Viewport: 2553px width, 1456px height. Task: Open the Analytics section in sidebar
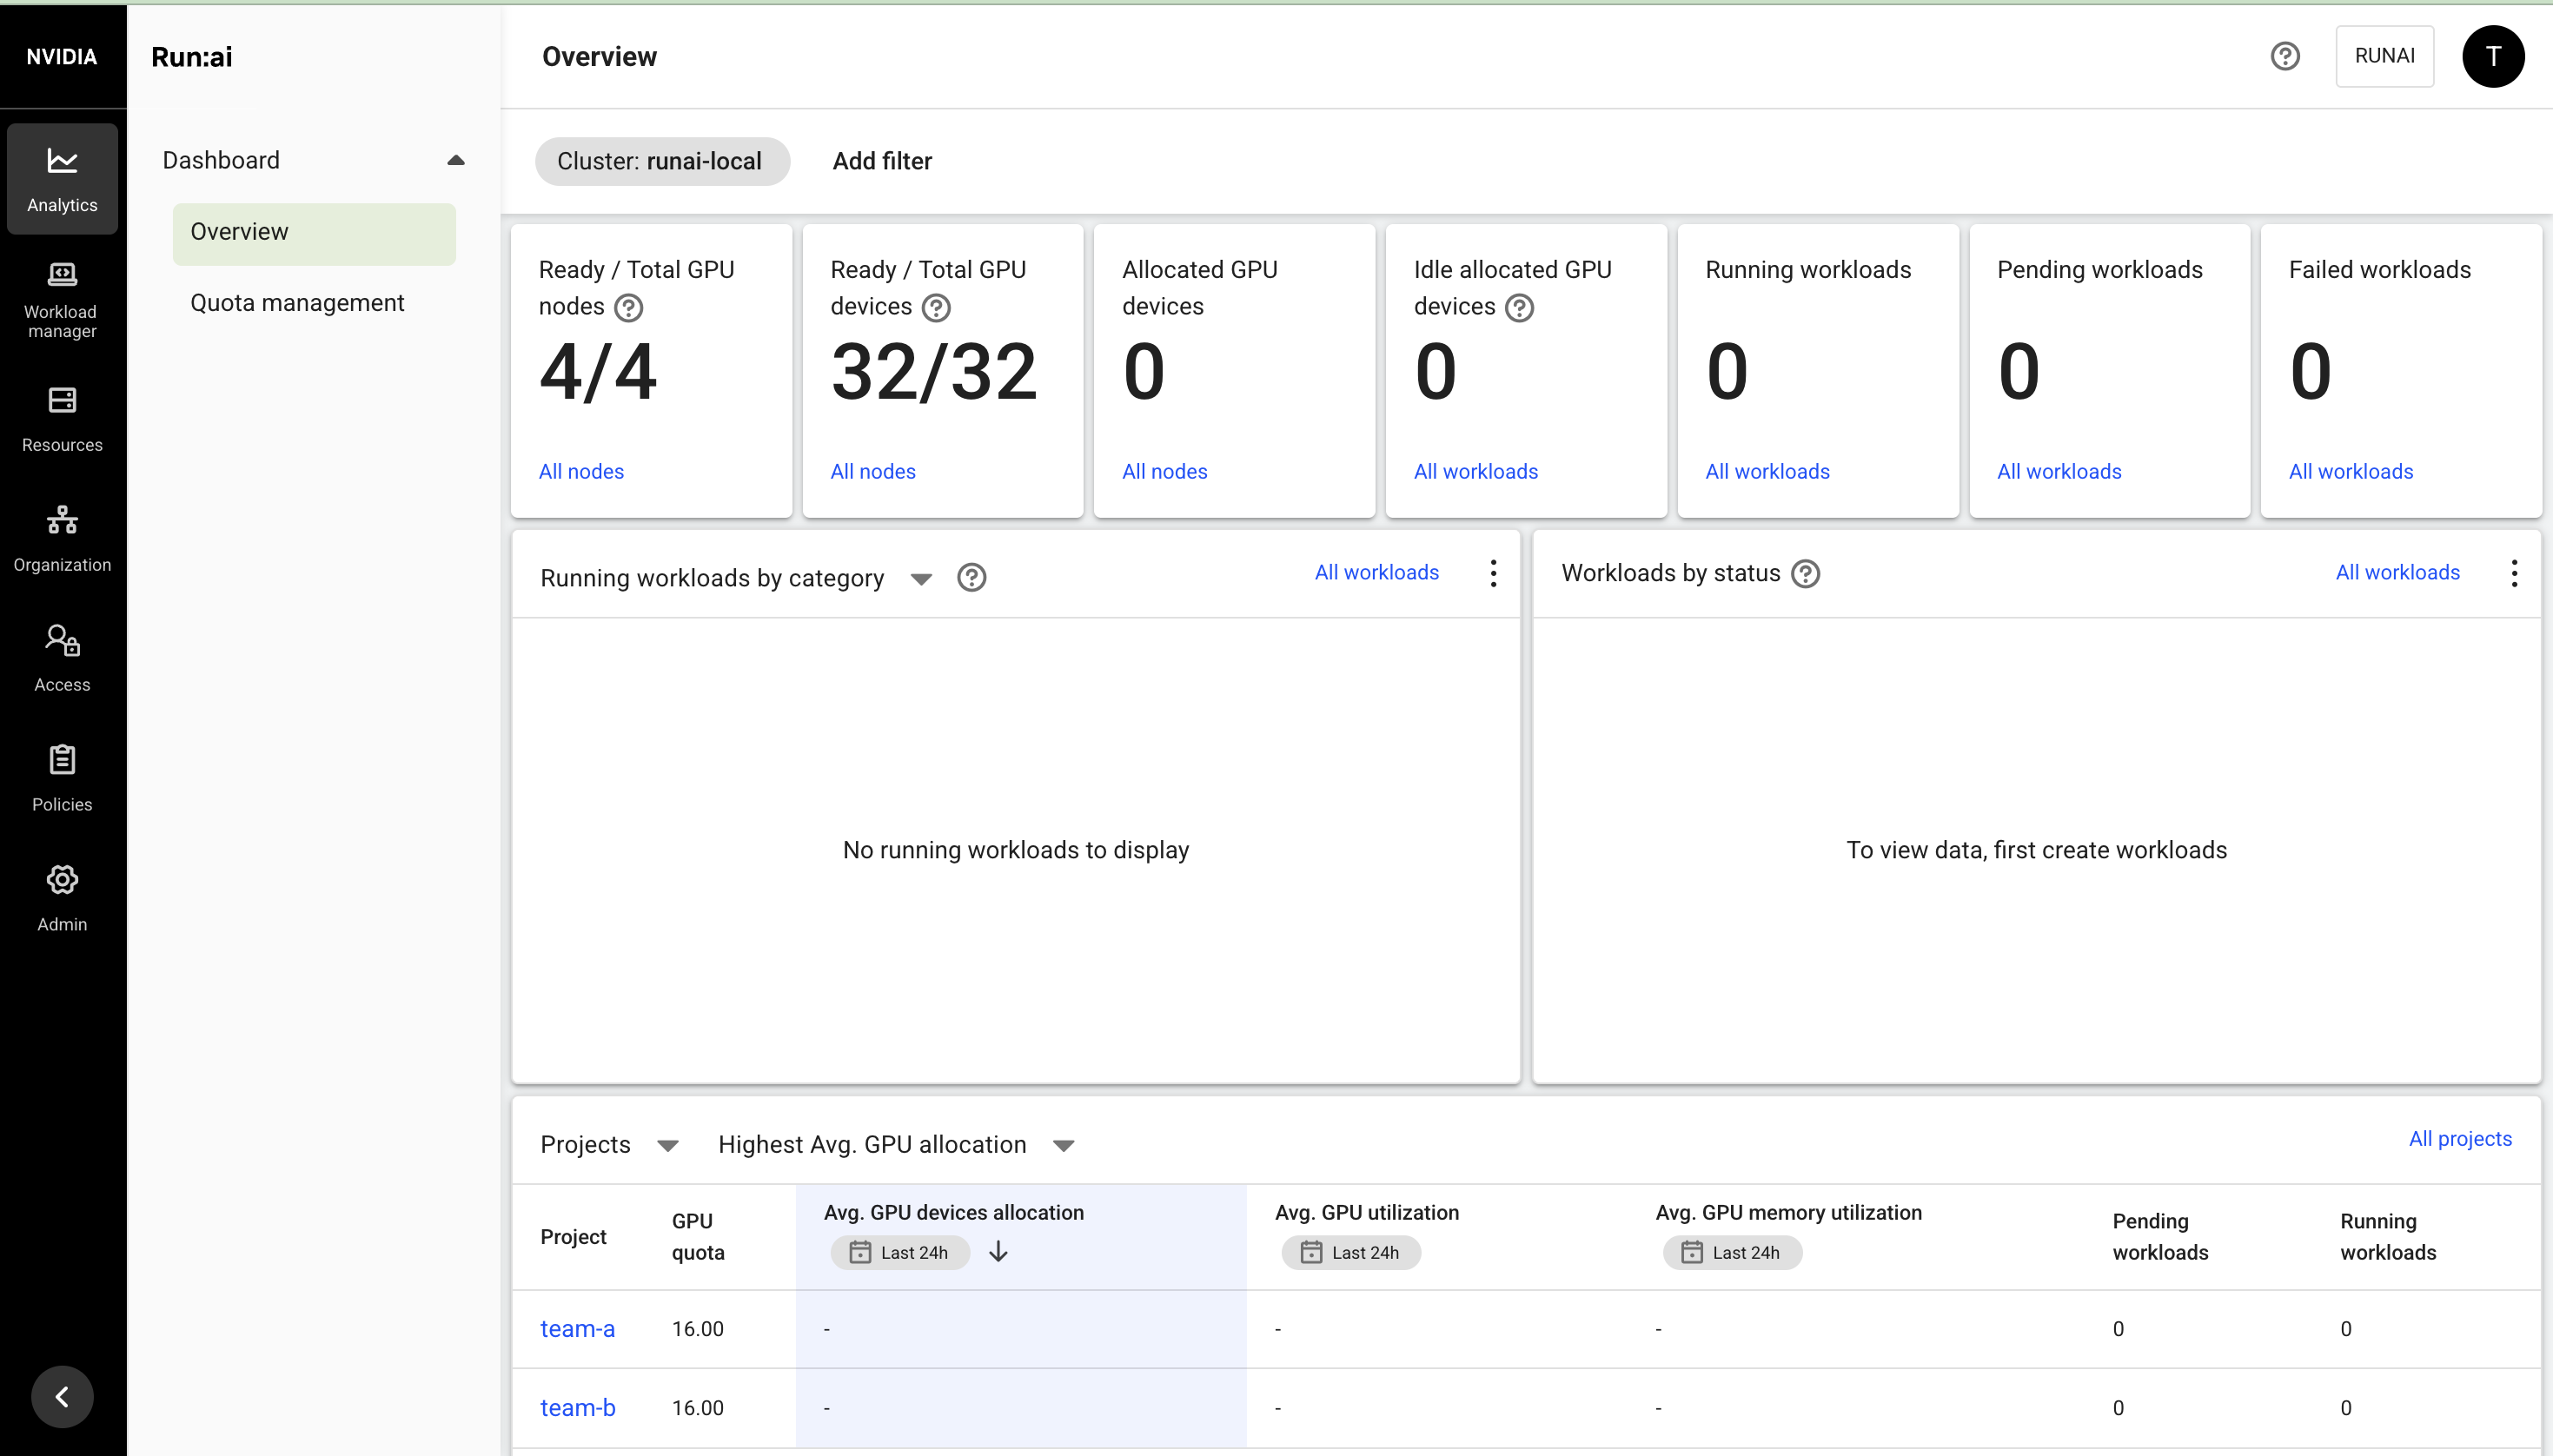[x=62, y=179]
